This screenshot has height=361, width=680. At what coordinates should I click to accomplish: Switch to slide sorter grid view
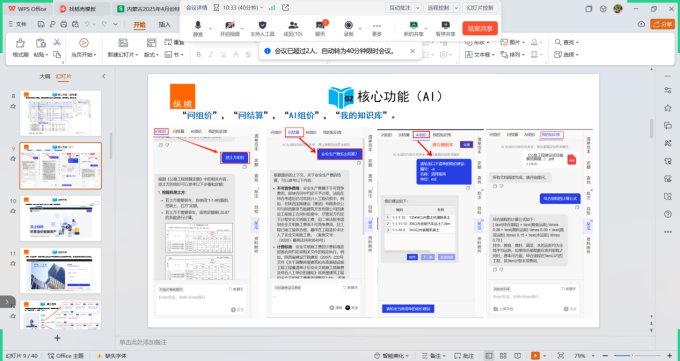[503, 356]
